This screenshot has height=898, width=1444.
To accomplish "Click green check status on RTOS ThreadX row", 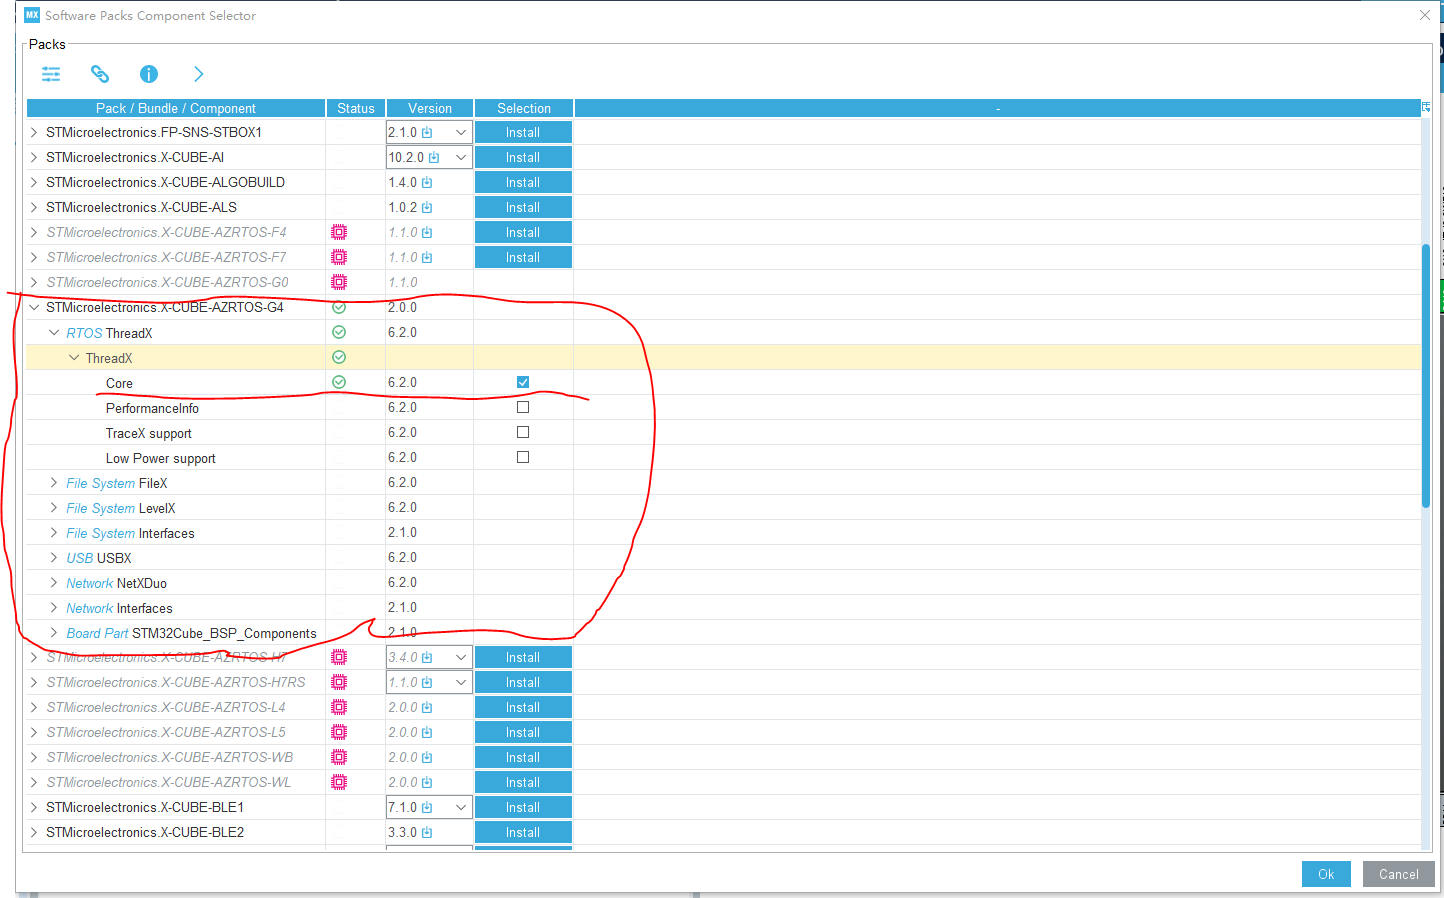I will click(339, 332).
